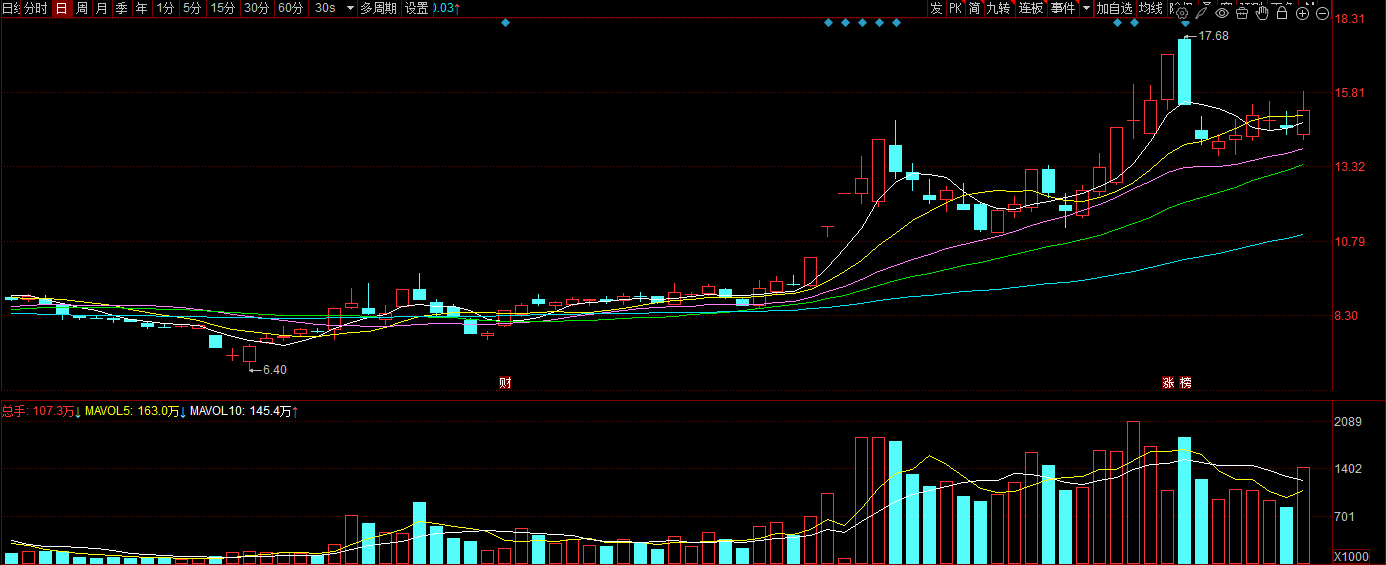Open the PK comparison tool

point(955,8)
